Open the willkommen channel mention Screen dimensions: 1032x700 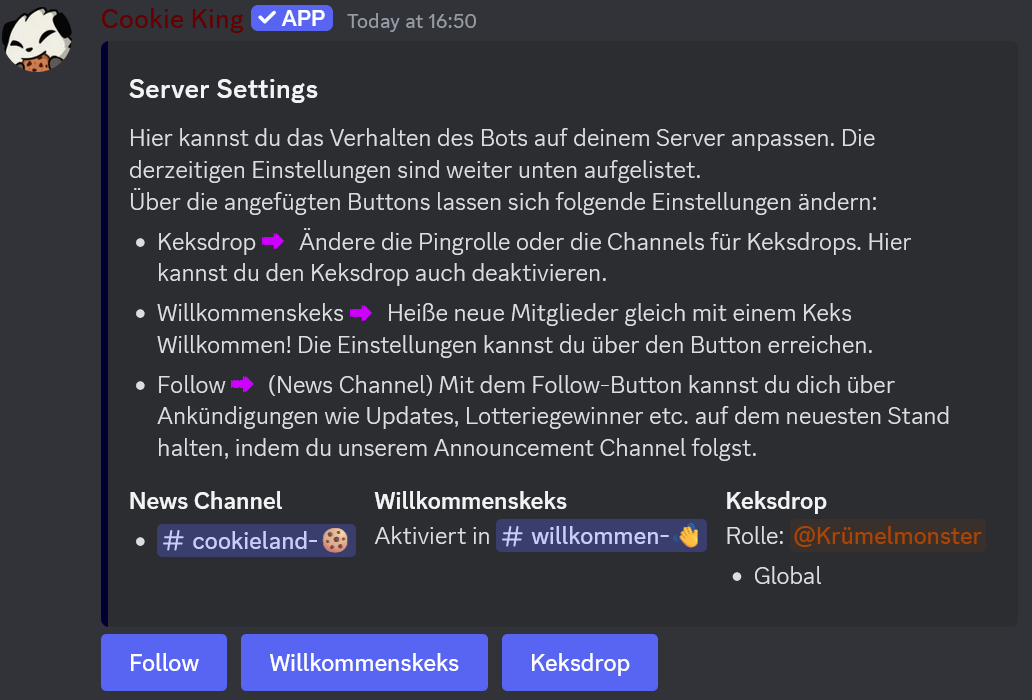click(599, 536)
